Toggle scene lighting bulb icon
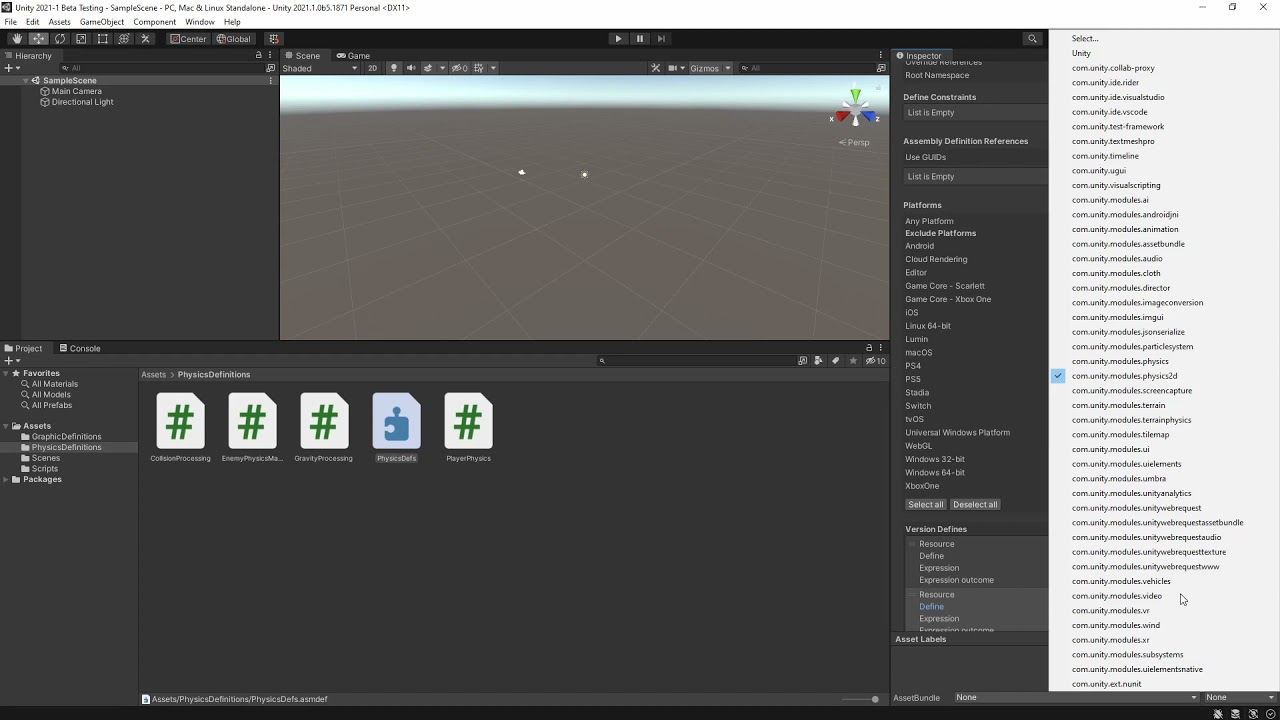 click(393, 68)
